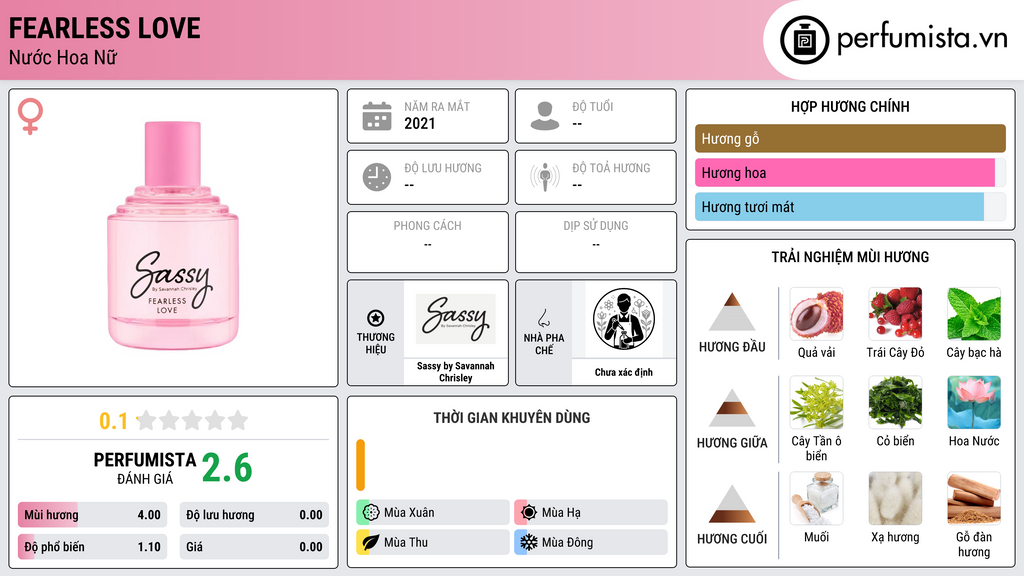
Task: Click the Perfumista Đánh Giá label
Action: [145, 468]
